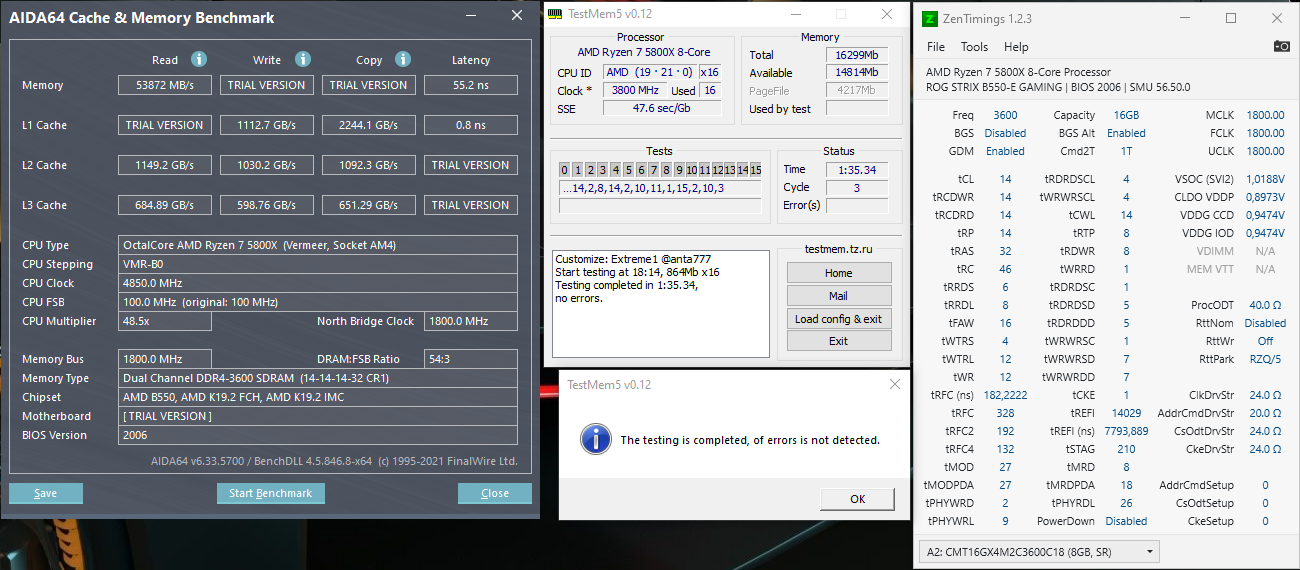Click the RttPark RZQ/5 value
This screenshot has height=570, width=1300.
point(1265,359)
